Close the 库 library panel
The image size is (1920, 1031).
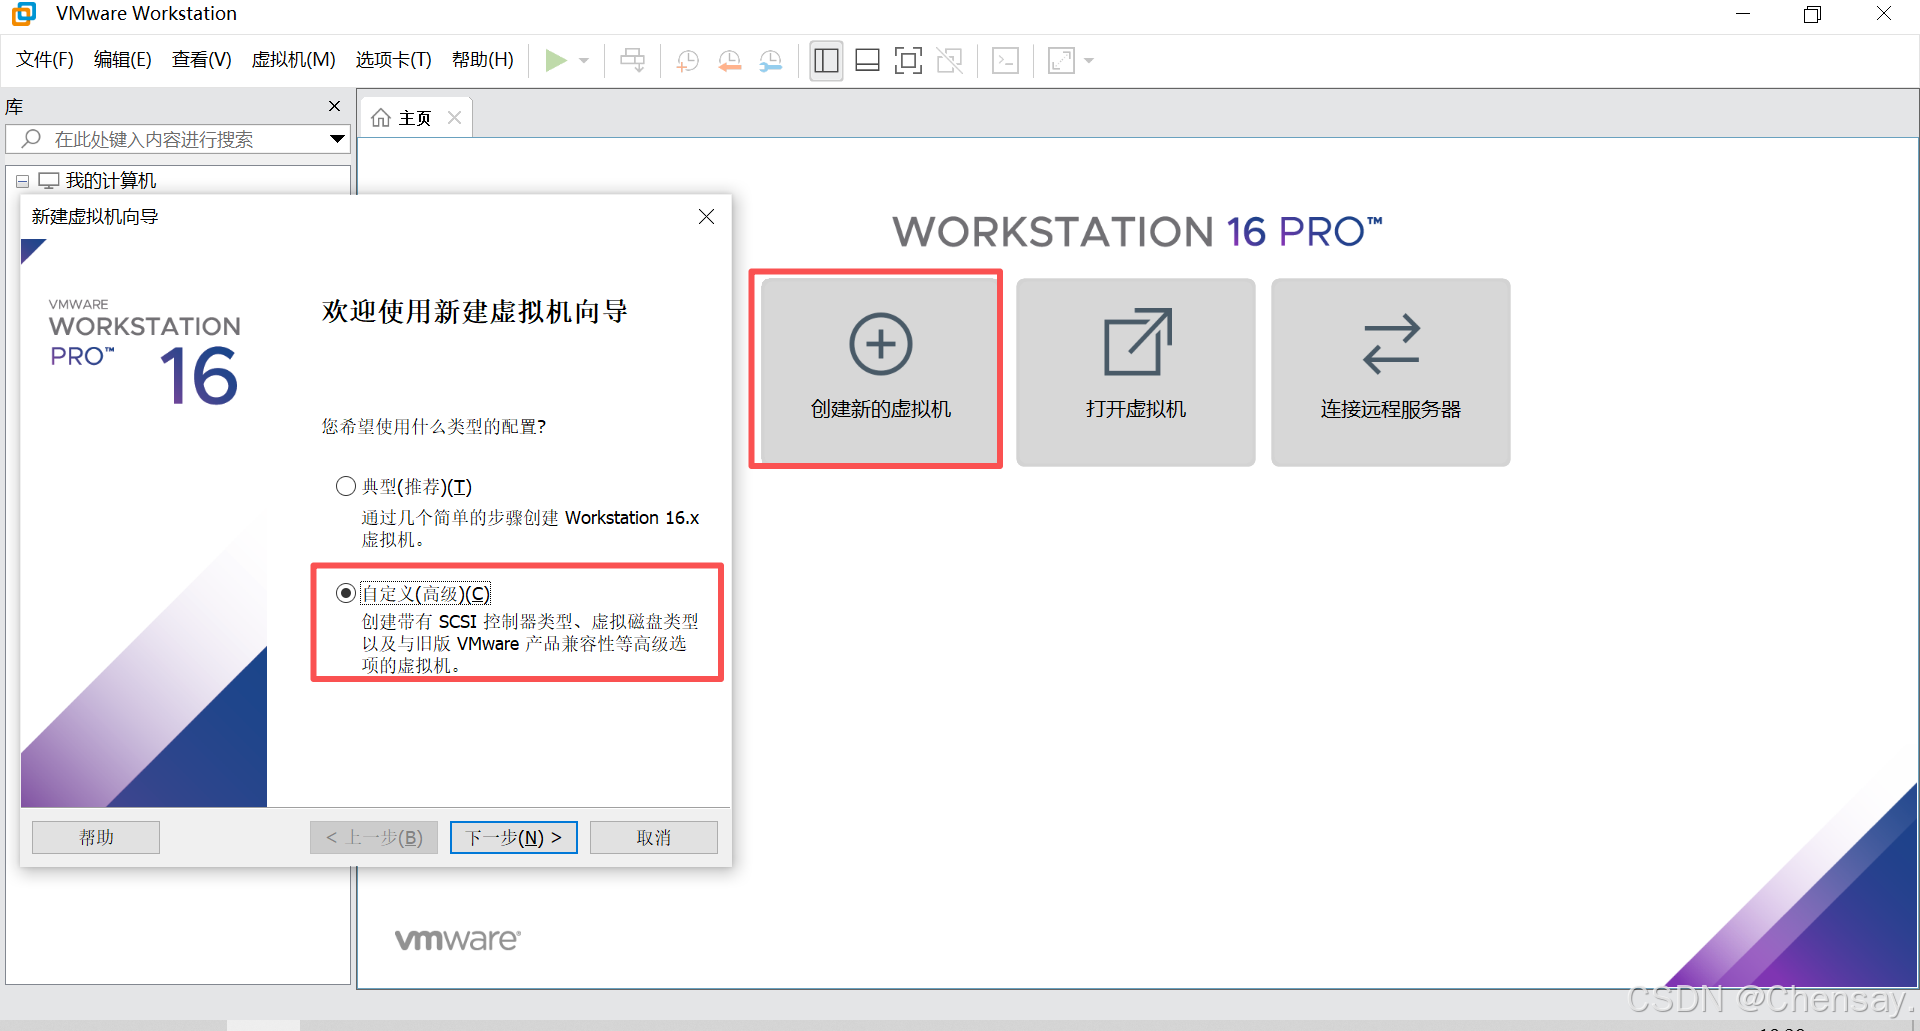tap(334, 106)
